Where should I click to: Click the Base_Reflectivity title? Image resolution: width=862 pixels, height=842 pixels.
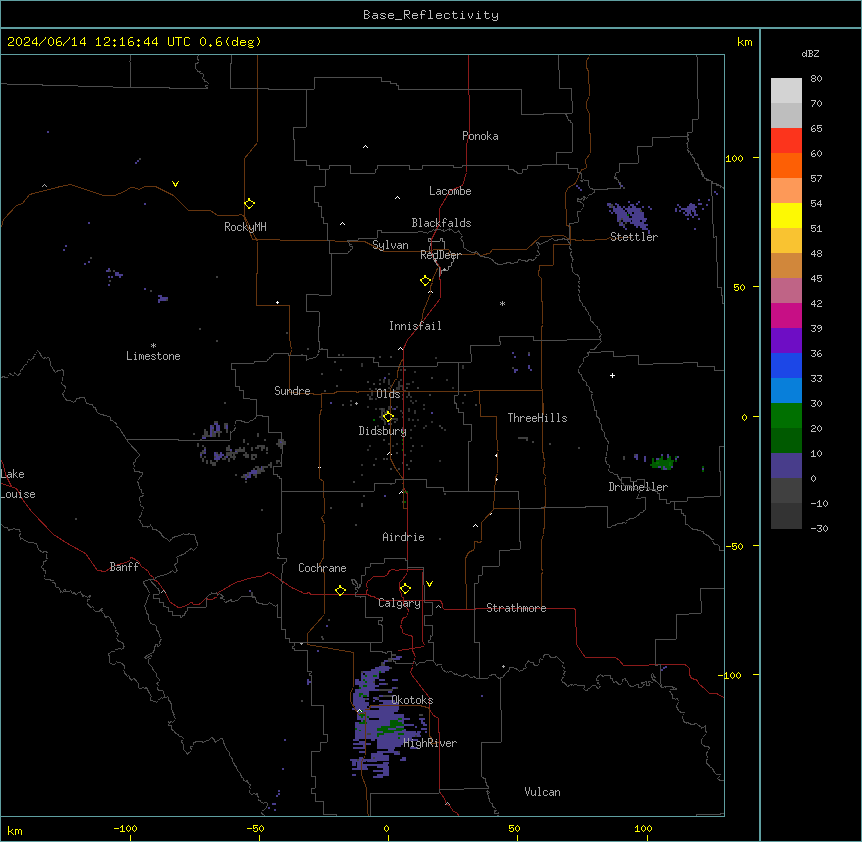(431, 15)
